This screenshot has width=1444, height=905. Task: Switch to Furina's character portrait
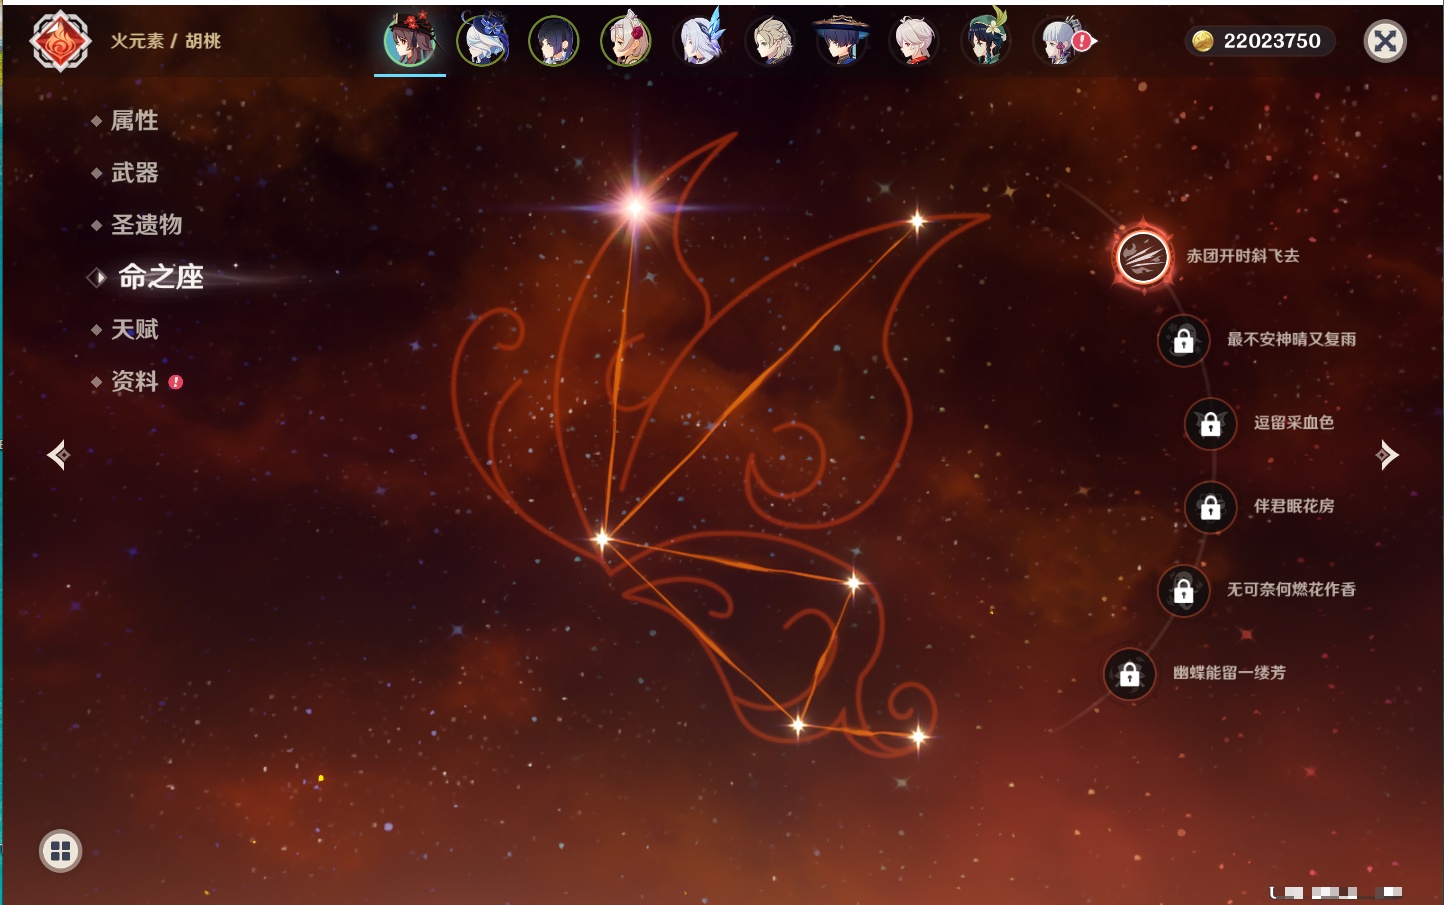(x=482, y=41)
